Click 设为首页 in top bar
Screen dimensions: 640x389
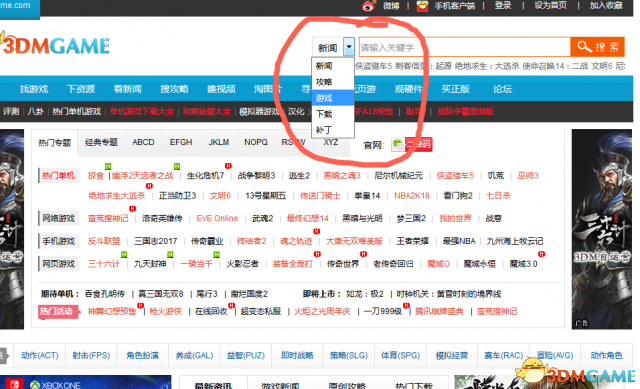(x=551, y=5)
